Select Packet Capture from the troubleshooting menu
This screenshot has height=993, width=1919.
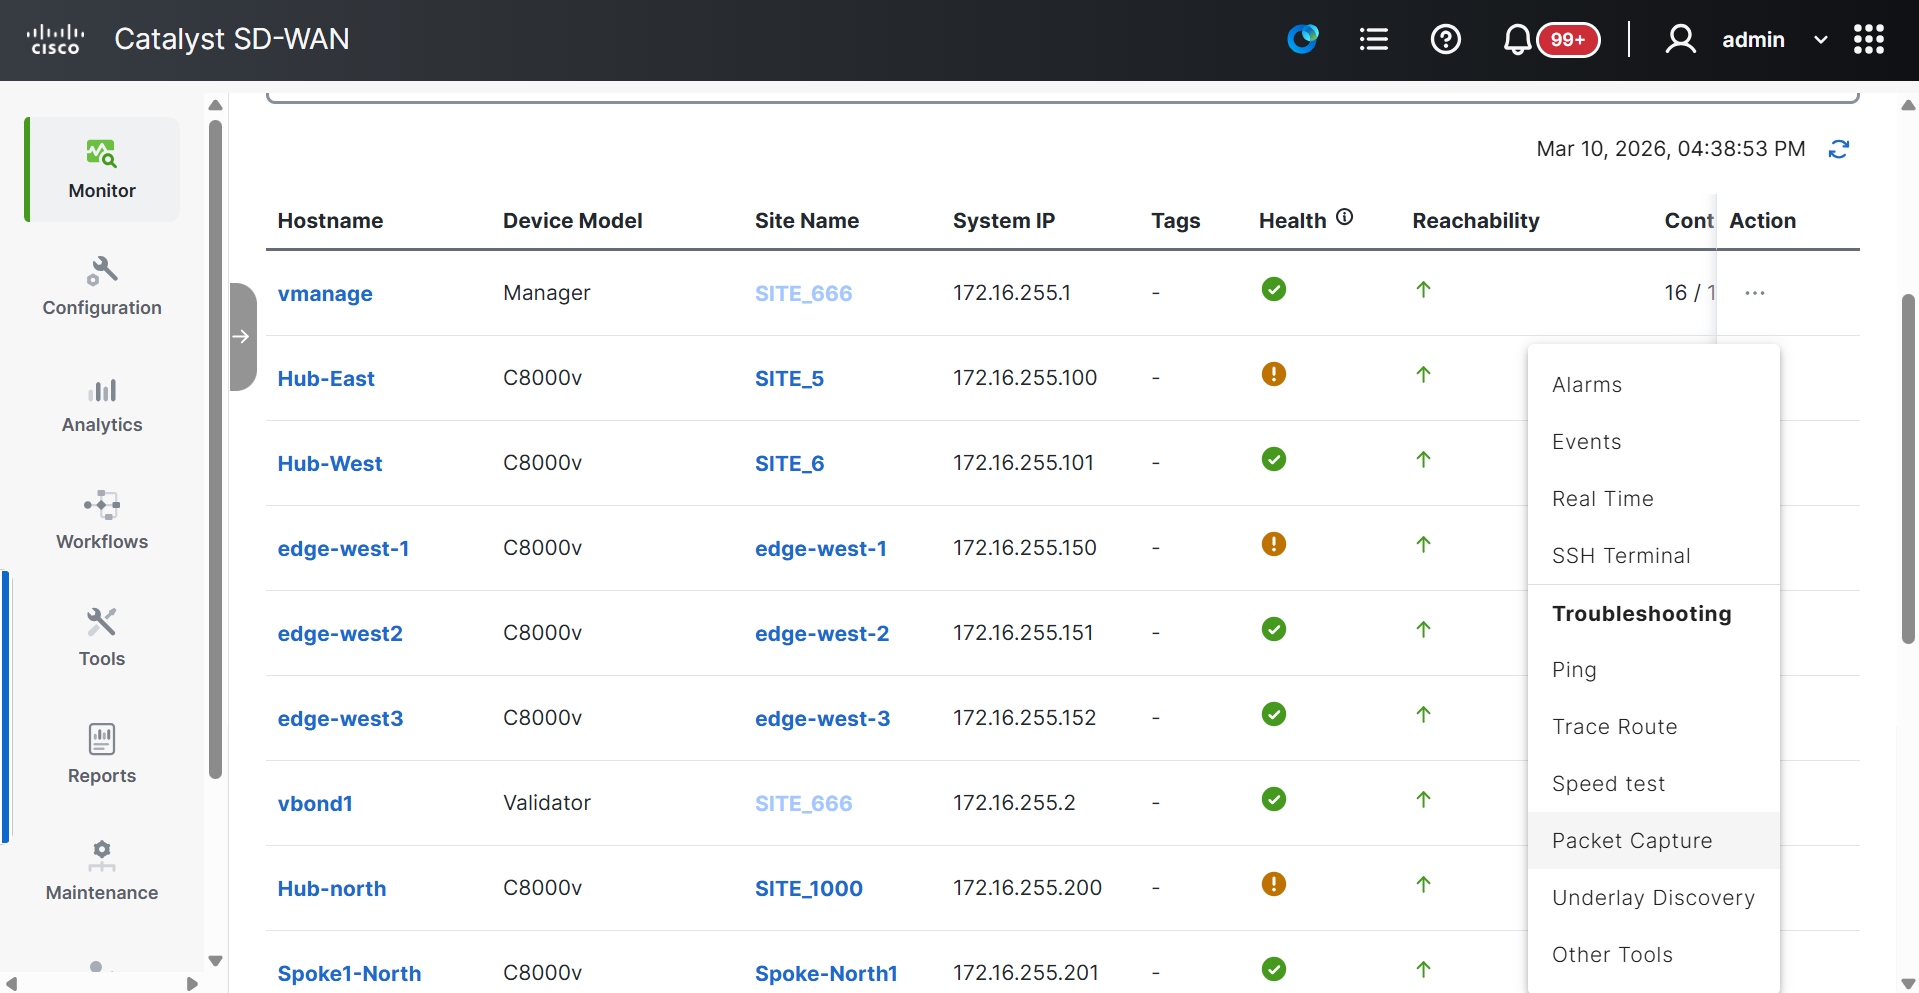click(1631, 840)
